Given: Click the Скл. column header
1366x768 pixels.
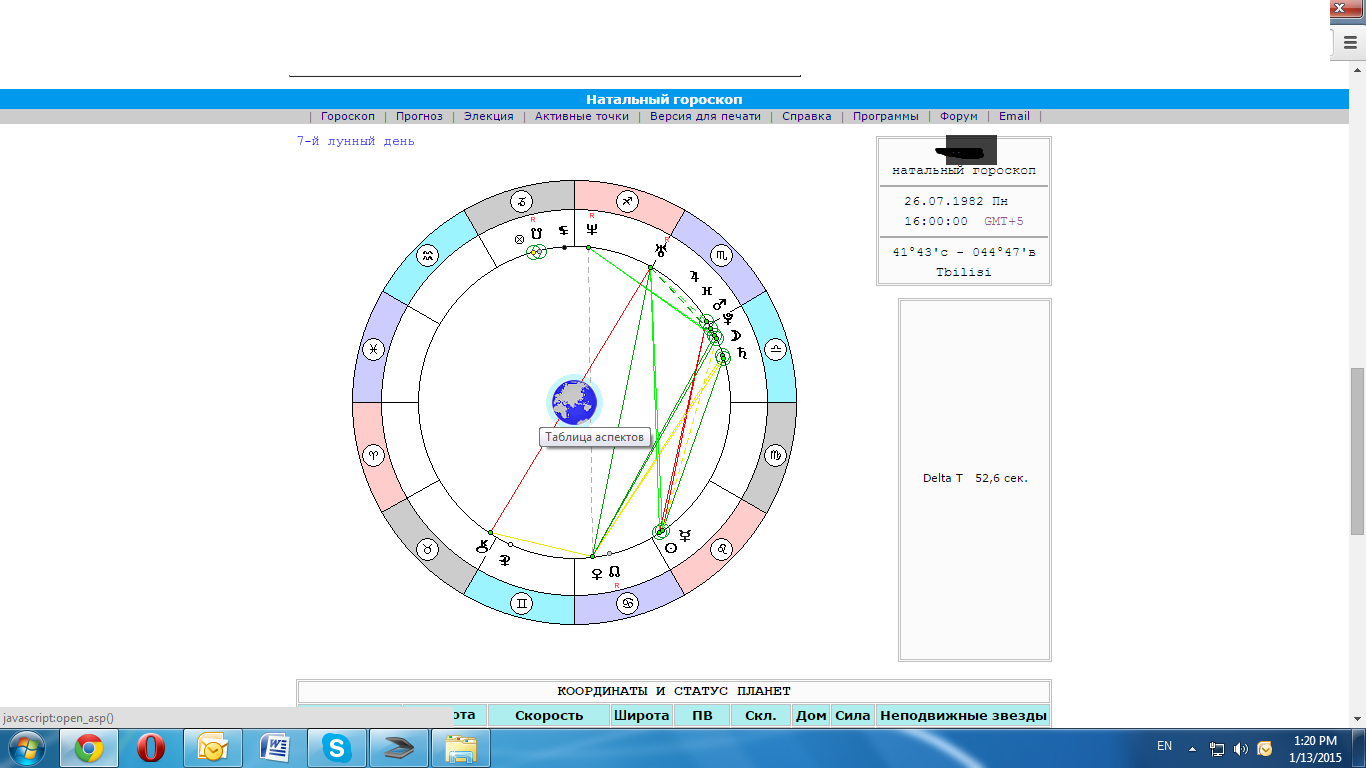Looking at the screenshot, I should [761, 715].
